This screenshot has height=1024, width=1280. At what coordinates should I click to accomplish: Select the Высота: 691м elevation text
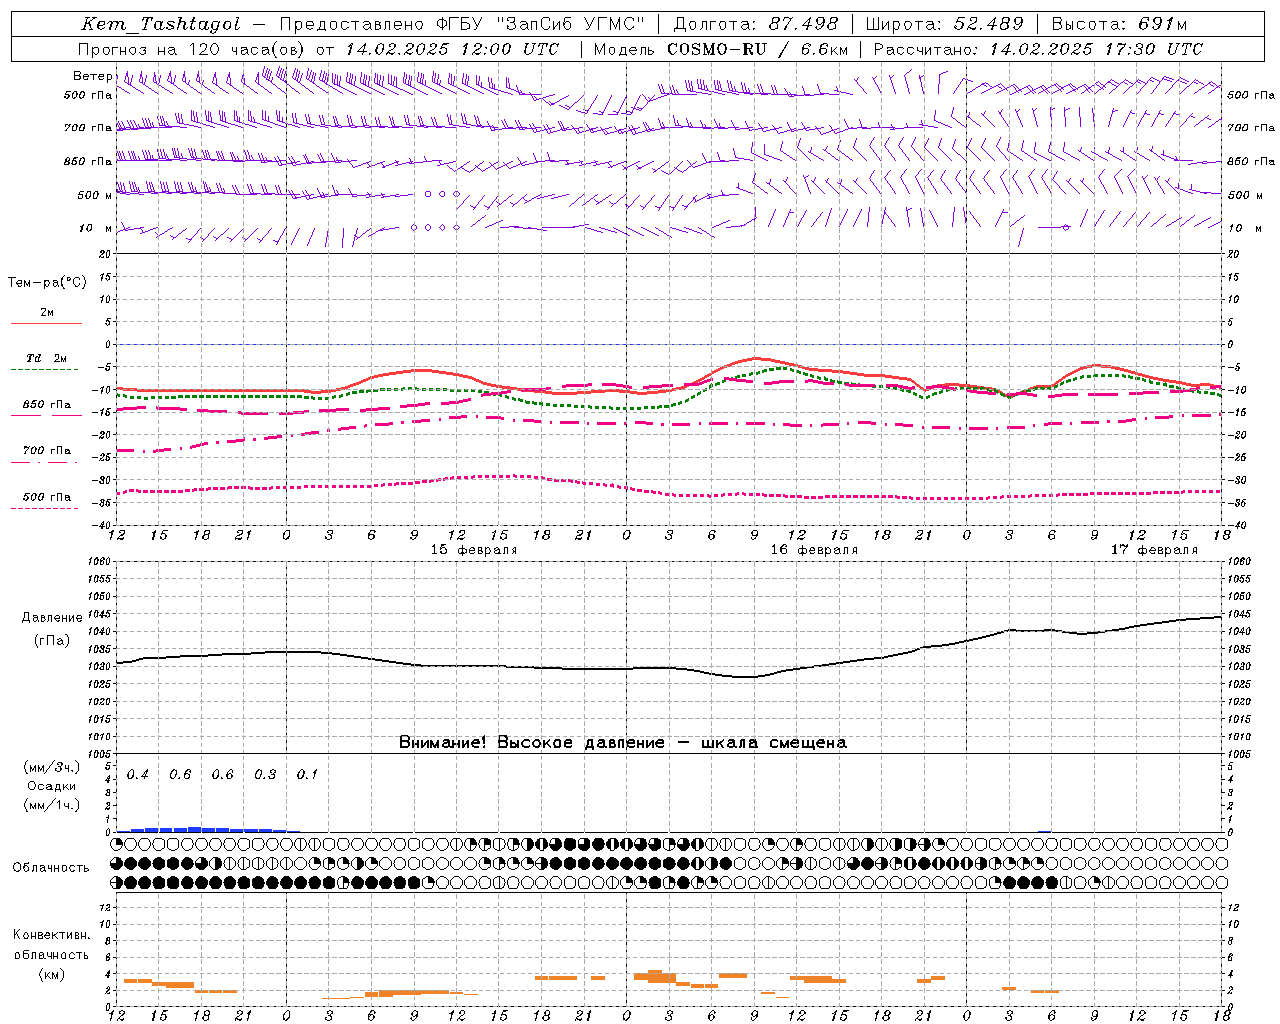tap(1119, 24)
